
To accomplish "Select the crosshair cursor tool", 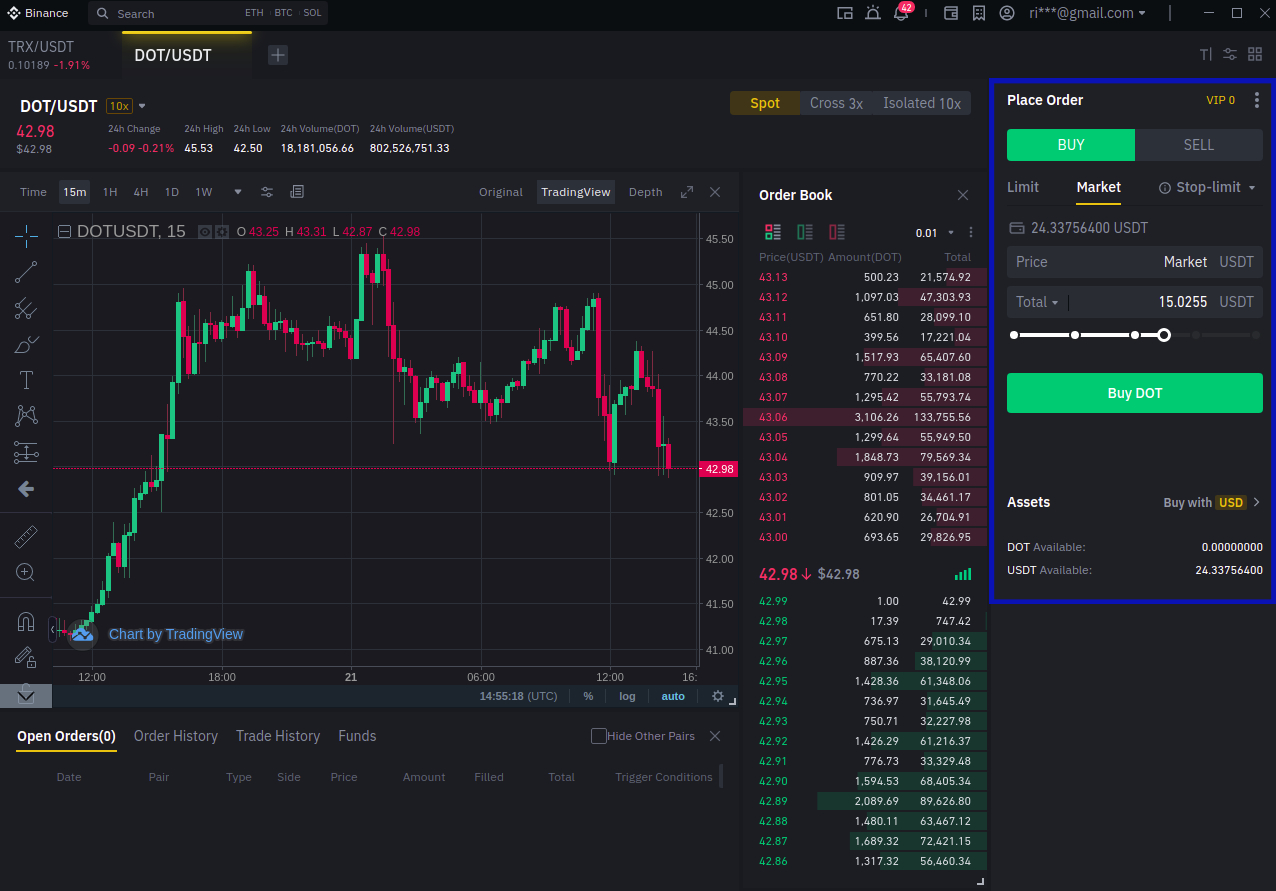I will coord(26,236).
